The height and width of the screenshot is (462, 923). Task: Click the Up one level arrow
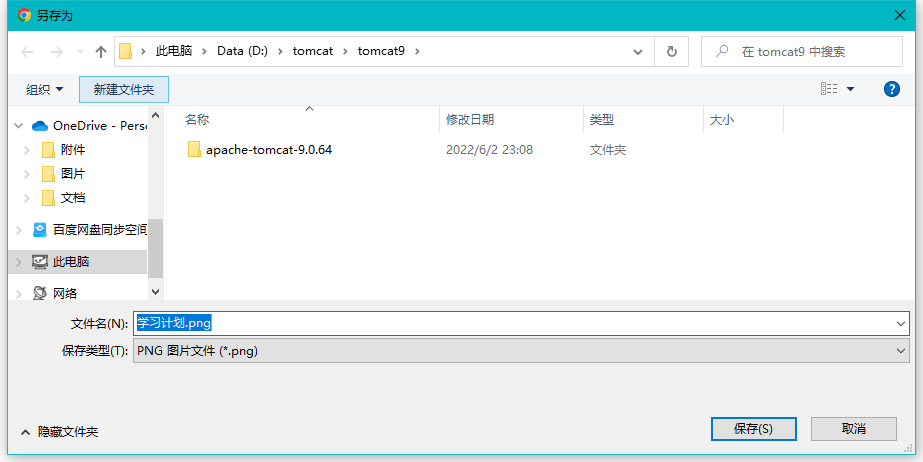point(100,52)
